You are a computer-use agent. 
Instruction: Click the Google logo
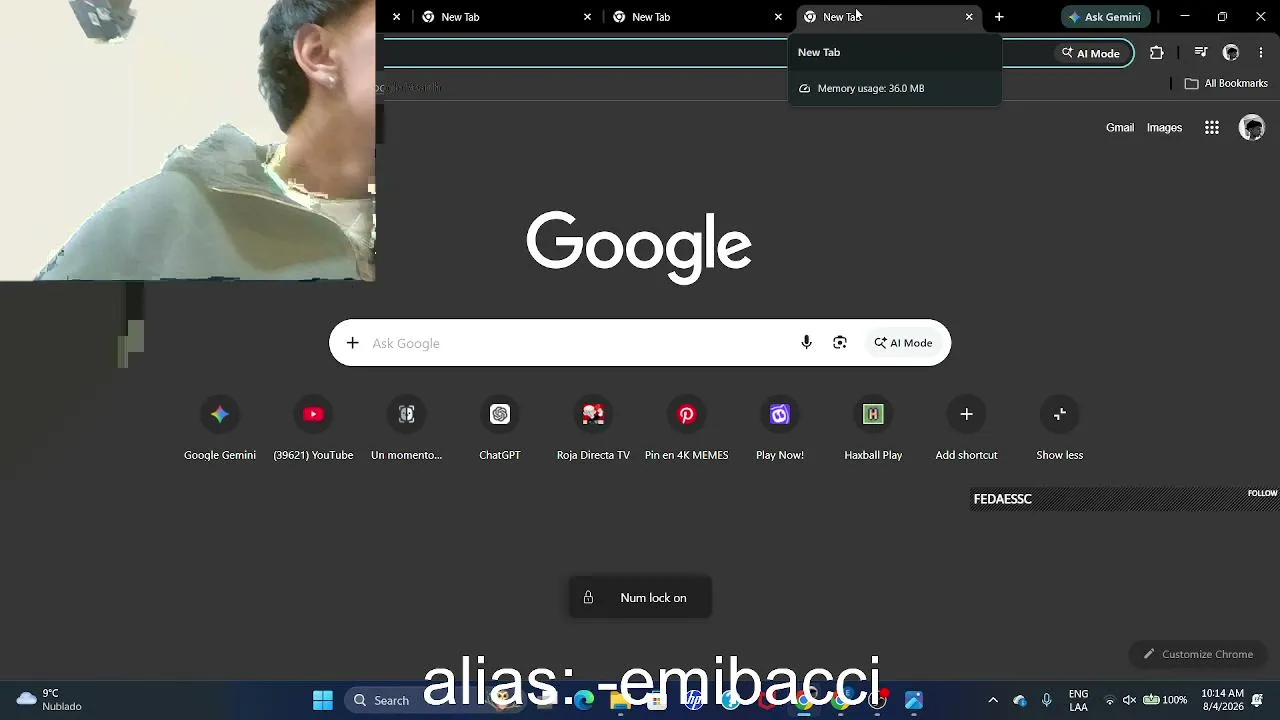pyautogui.click(x=639, y=246)
